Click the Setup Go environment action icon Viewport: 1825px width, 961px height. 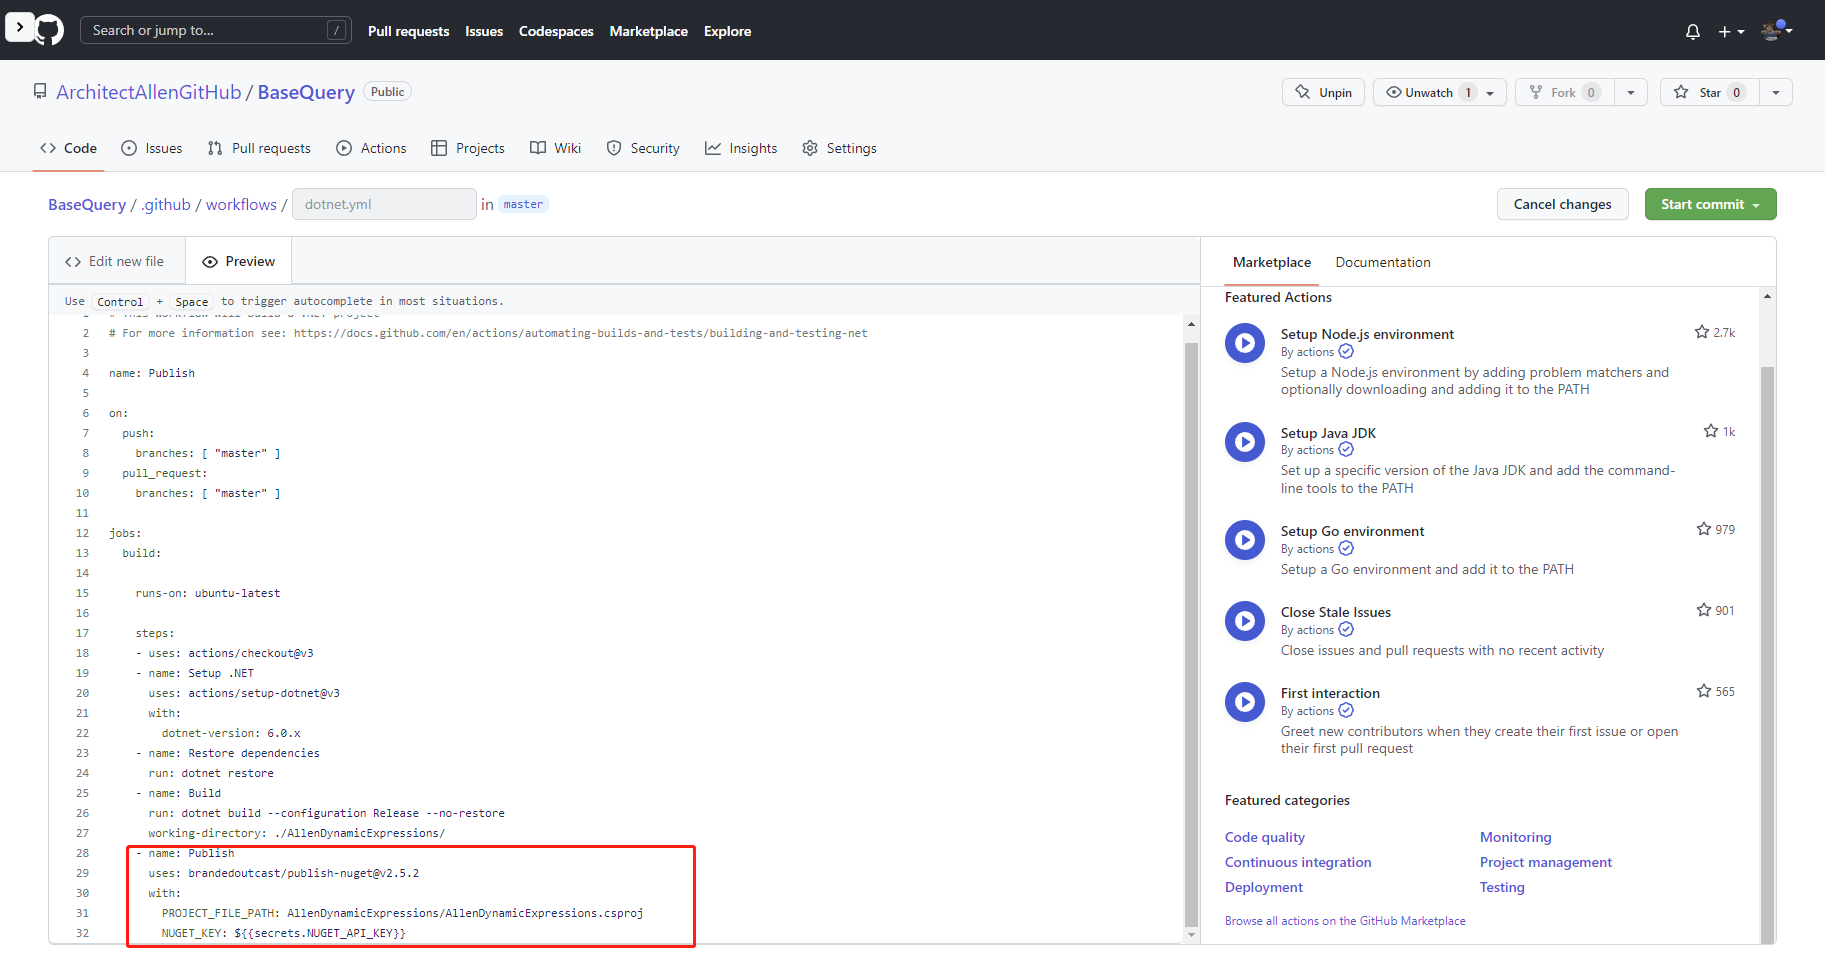(1245, 540)
